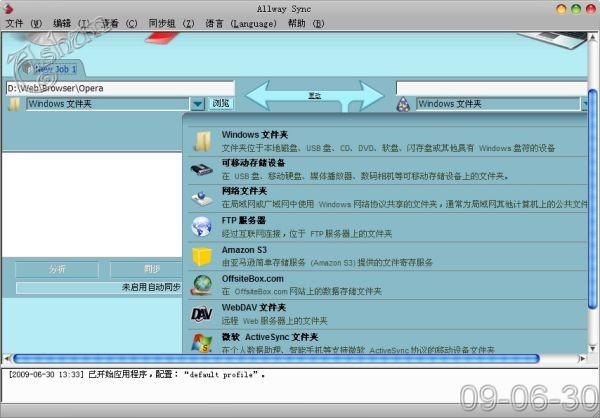Click the Allway Sync app icon in the title bar
Image resolution: width=600 pixels, height=418 pixels.
pos(8,8)
